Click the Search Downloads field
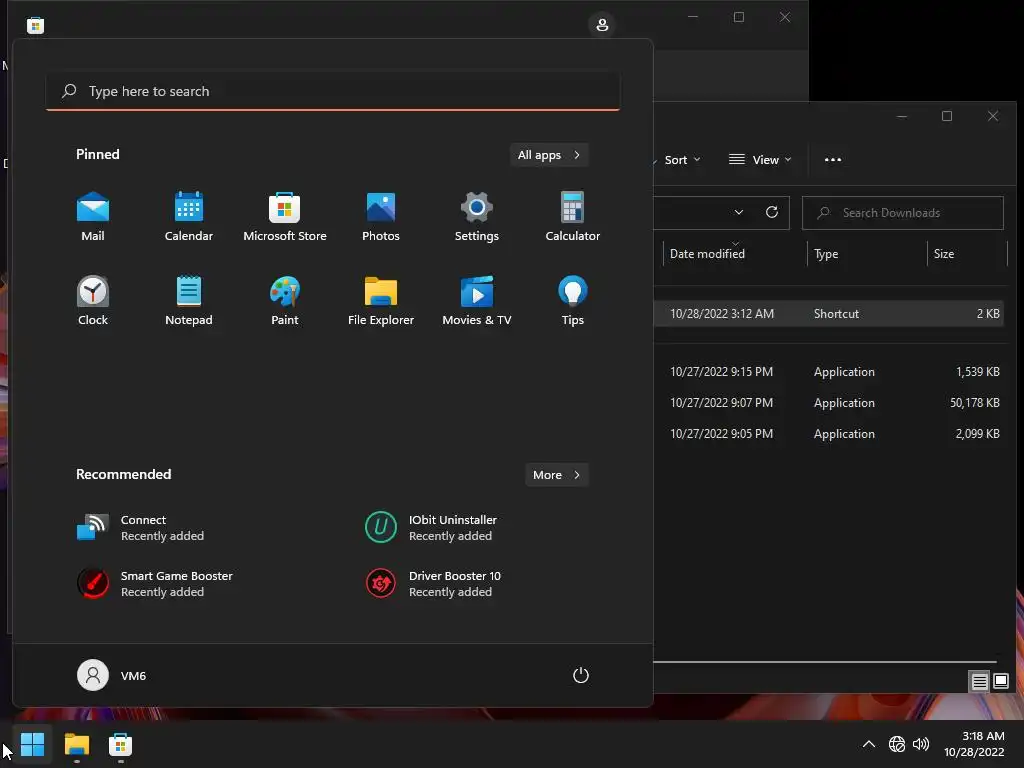The height and width of the screenshot is (768, 1024). [x=903, y=213]
